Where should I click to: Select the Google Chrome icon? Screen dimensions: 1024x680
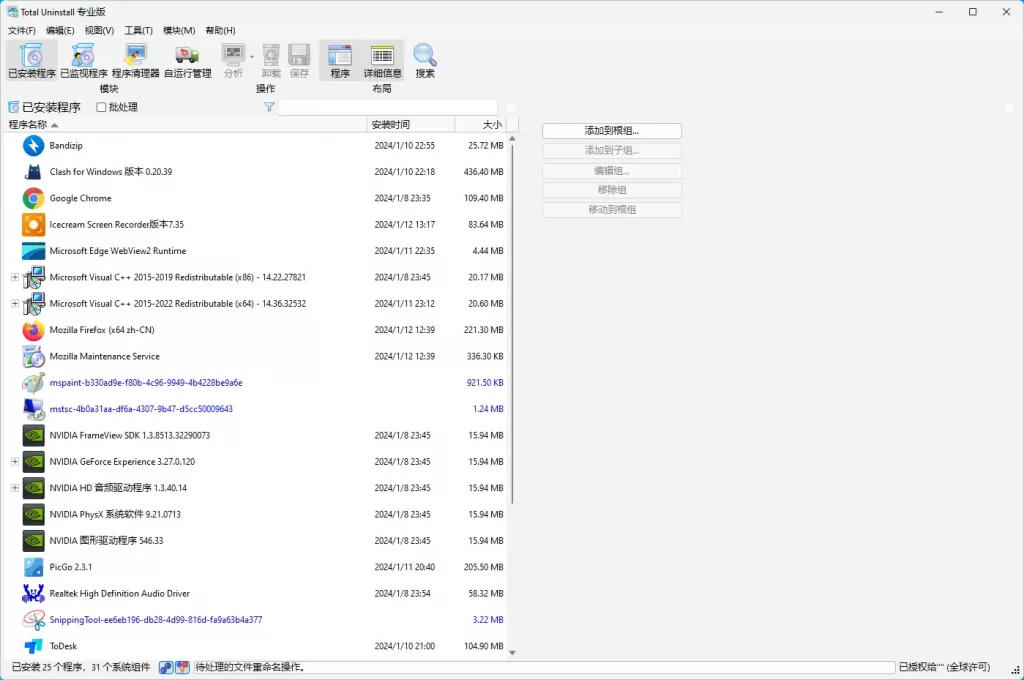(33, 198)
